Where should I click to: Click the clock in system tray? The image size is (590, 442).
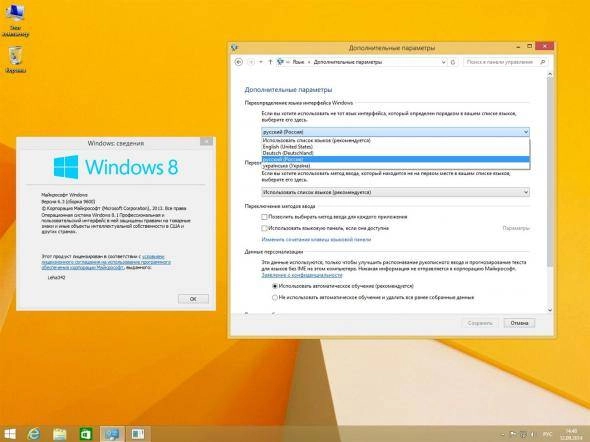pos(571,434)
